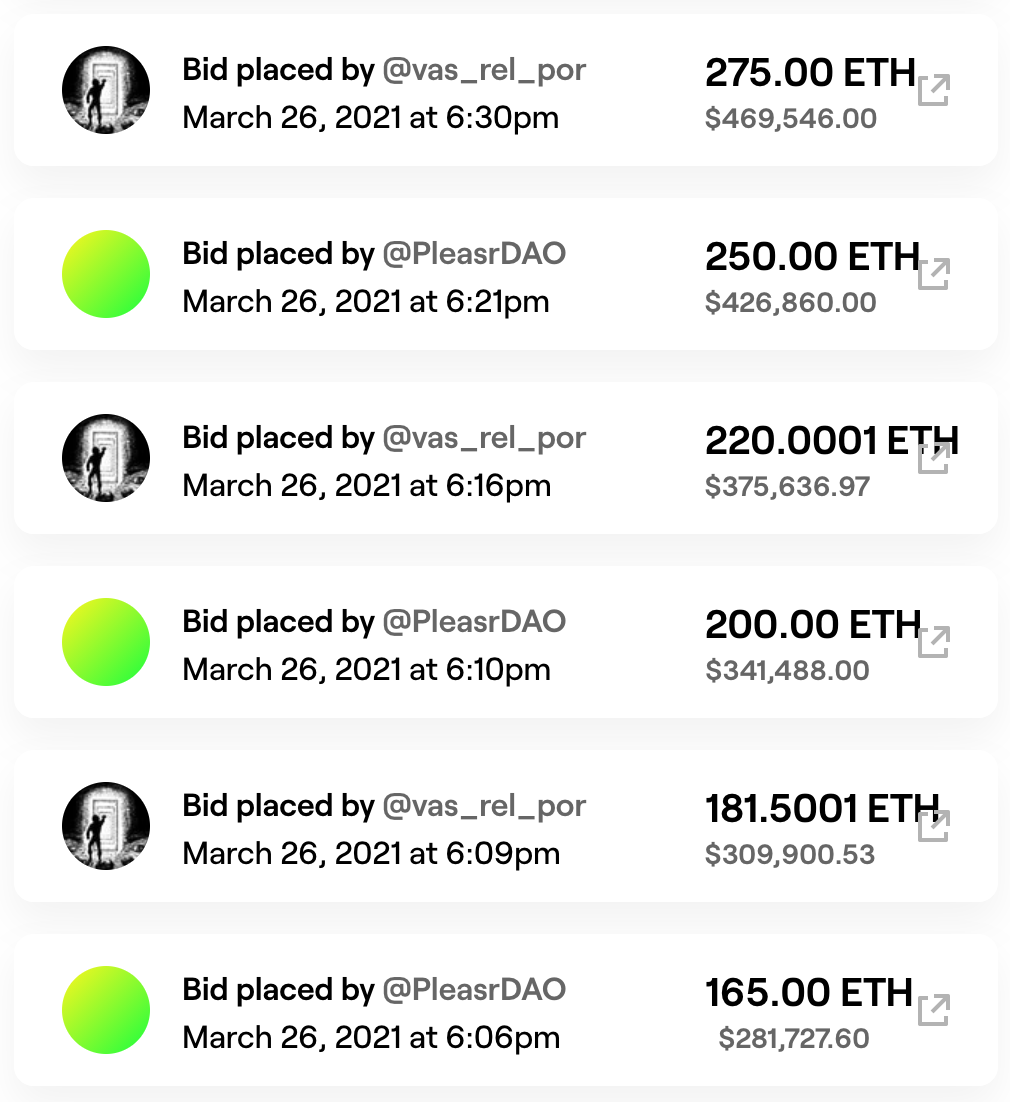Open external link for 250.00 ETH bid
The width and height of the screenshot is (1010, 1102).
click(x=934, y=275)
